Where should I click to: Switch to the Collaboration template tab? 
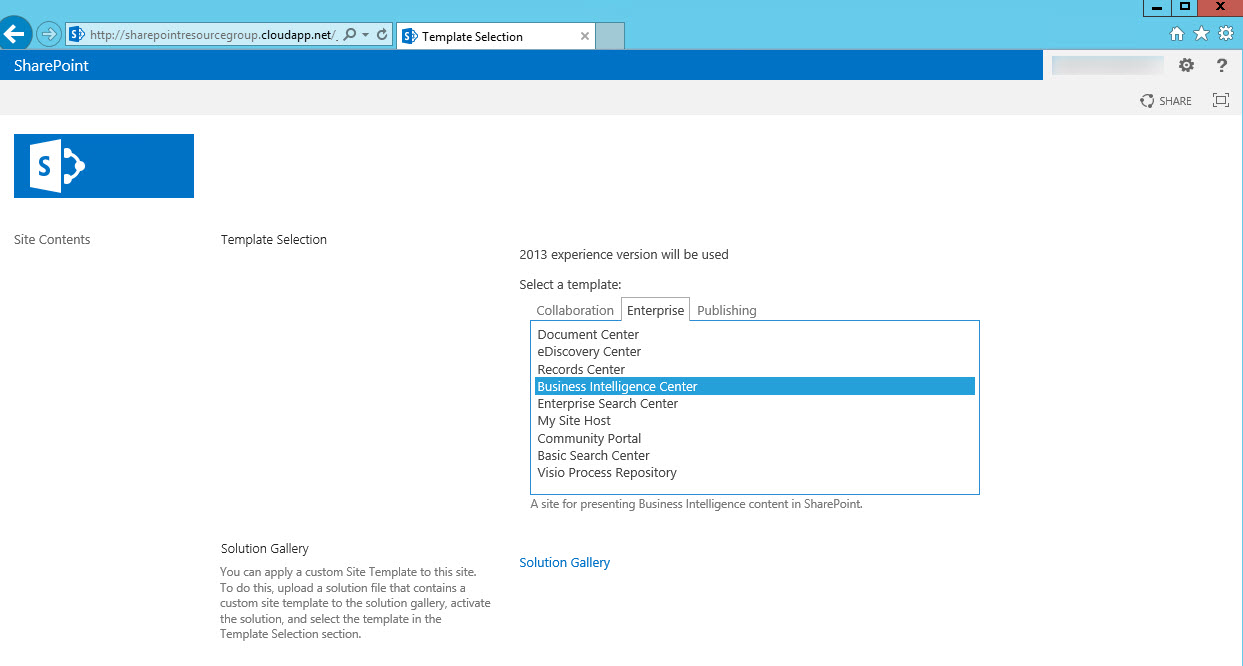(x=575, y=310)
